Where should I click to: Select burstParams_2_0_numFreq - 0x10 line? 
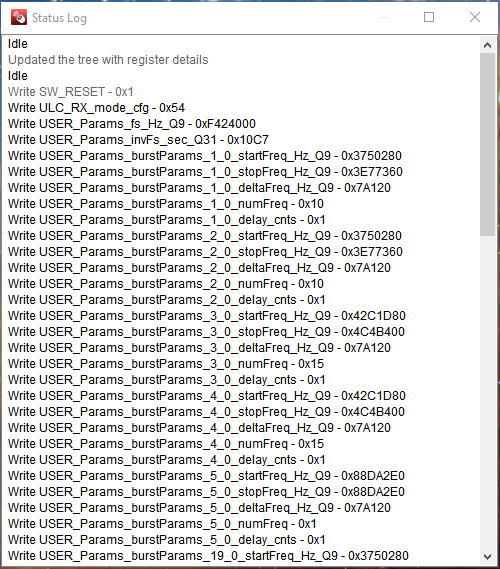(x=166, y=283)
